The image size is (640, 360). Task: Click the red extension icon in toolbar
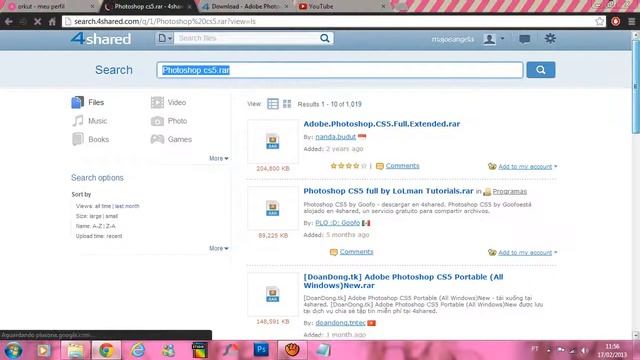coord(616,21)
